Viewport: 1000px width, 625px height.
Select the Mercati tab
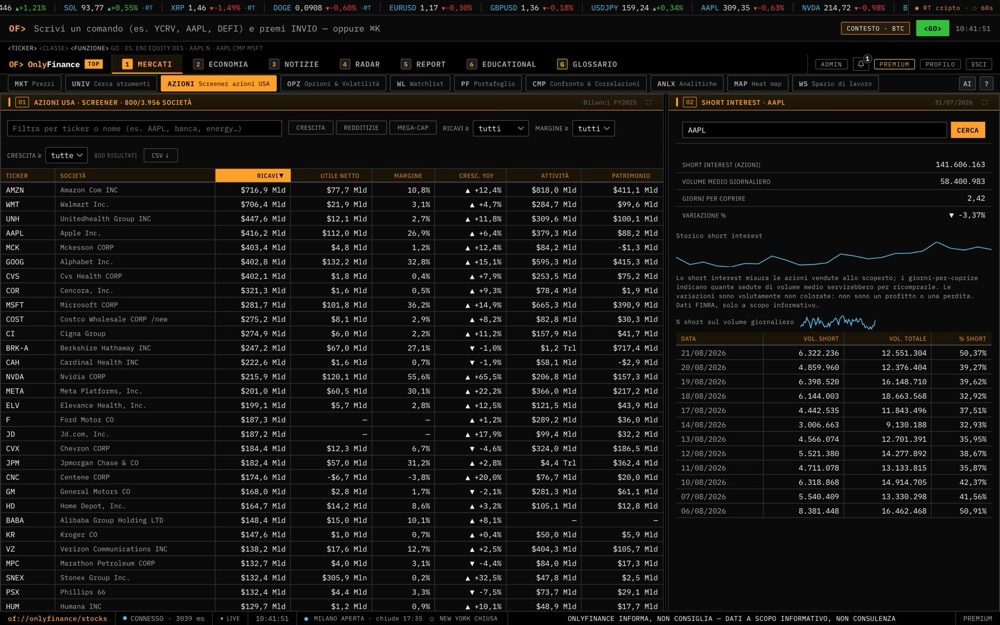147,64
